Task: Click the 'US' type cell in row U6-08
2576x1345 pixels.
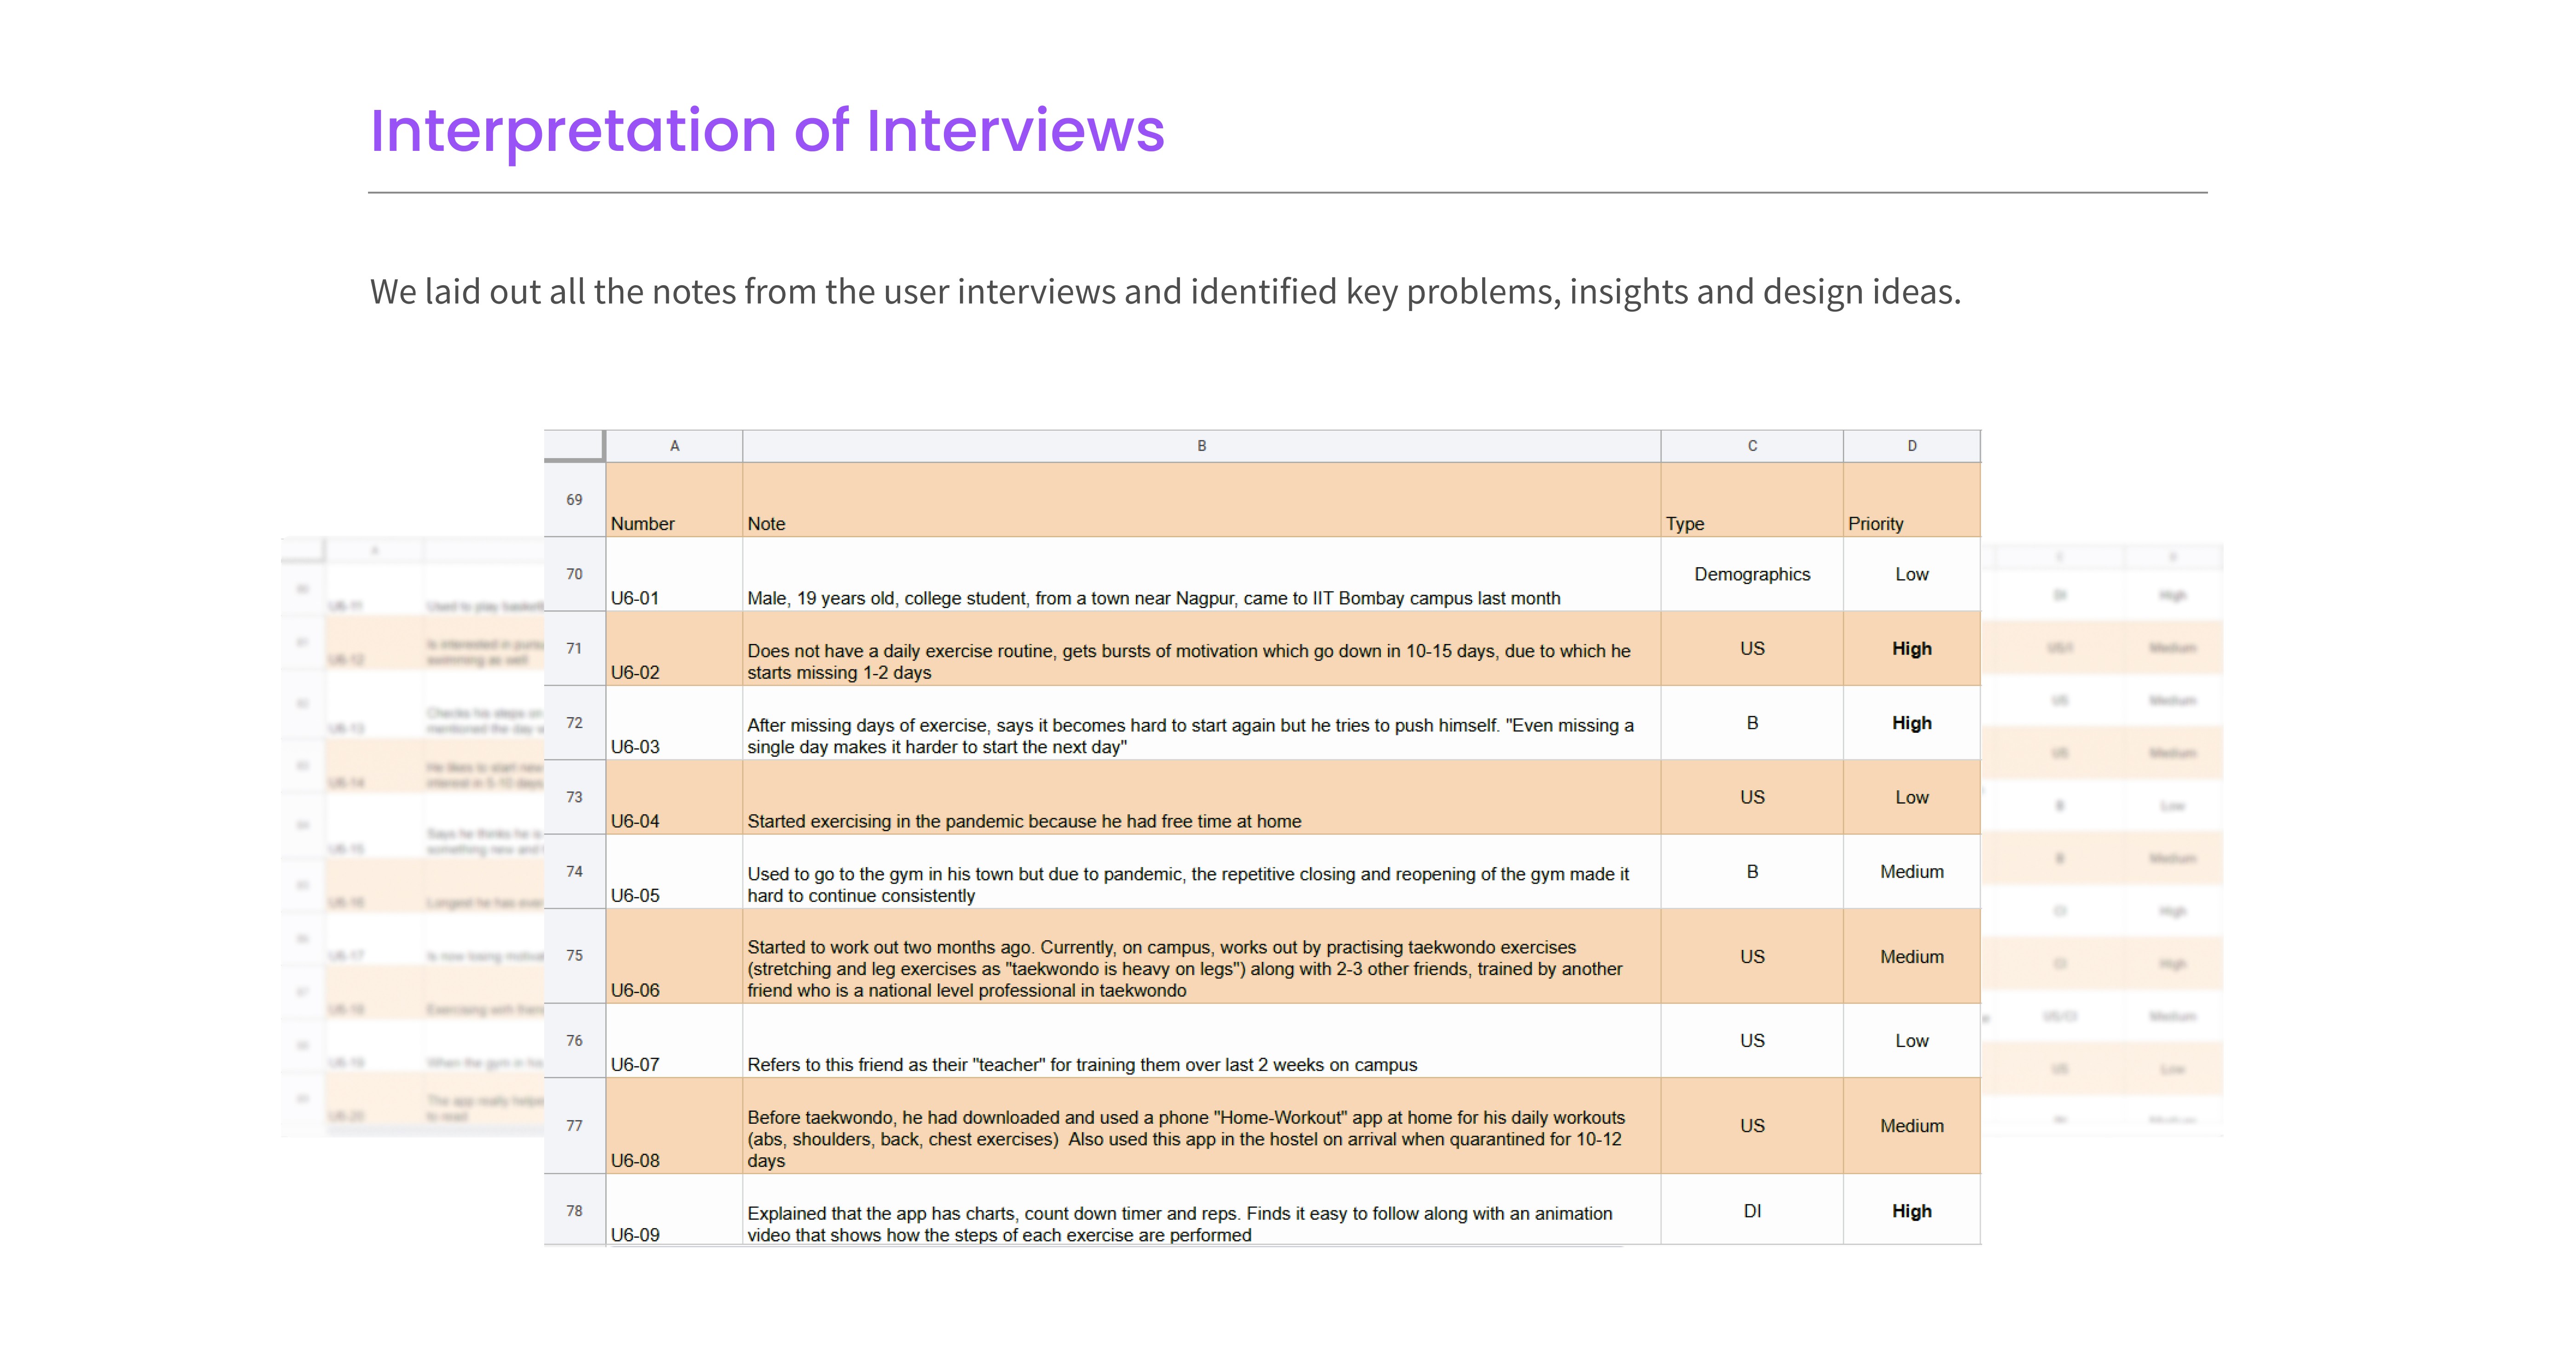Action: 1751,1125
